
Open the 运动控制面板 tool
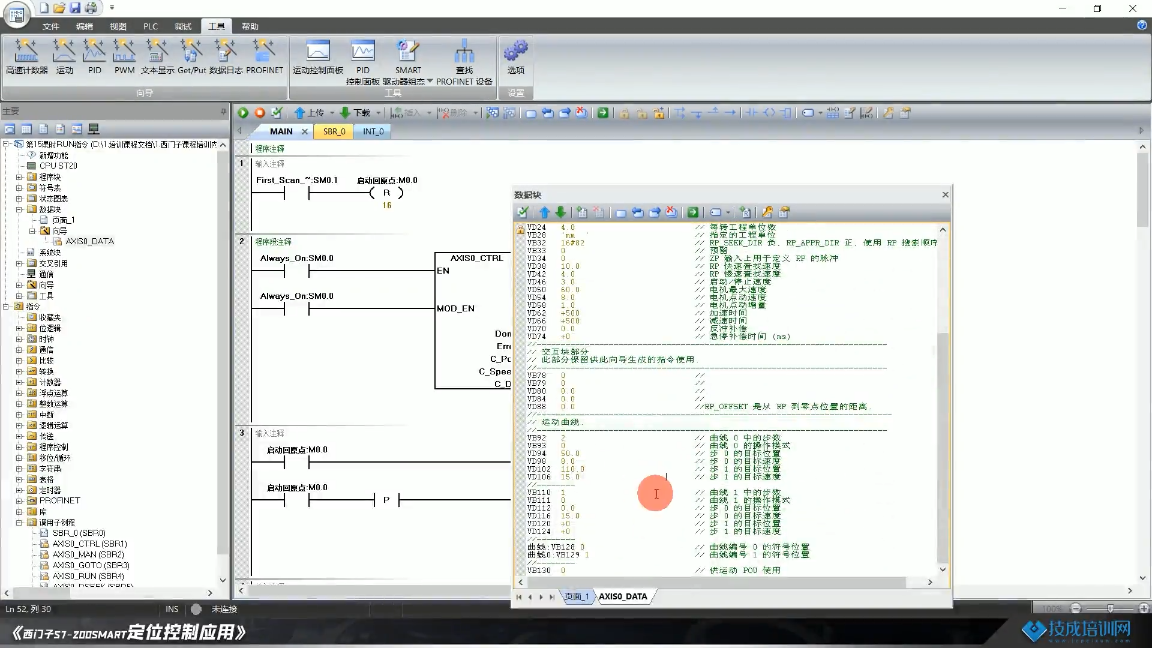(x=318, y=57)
